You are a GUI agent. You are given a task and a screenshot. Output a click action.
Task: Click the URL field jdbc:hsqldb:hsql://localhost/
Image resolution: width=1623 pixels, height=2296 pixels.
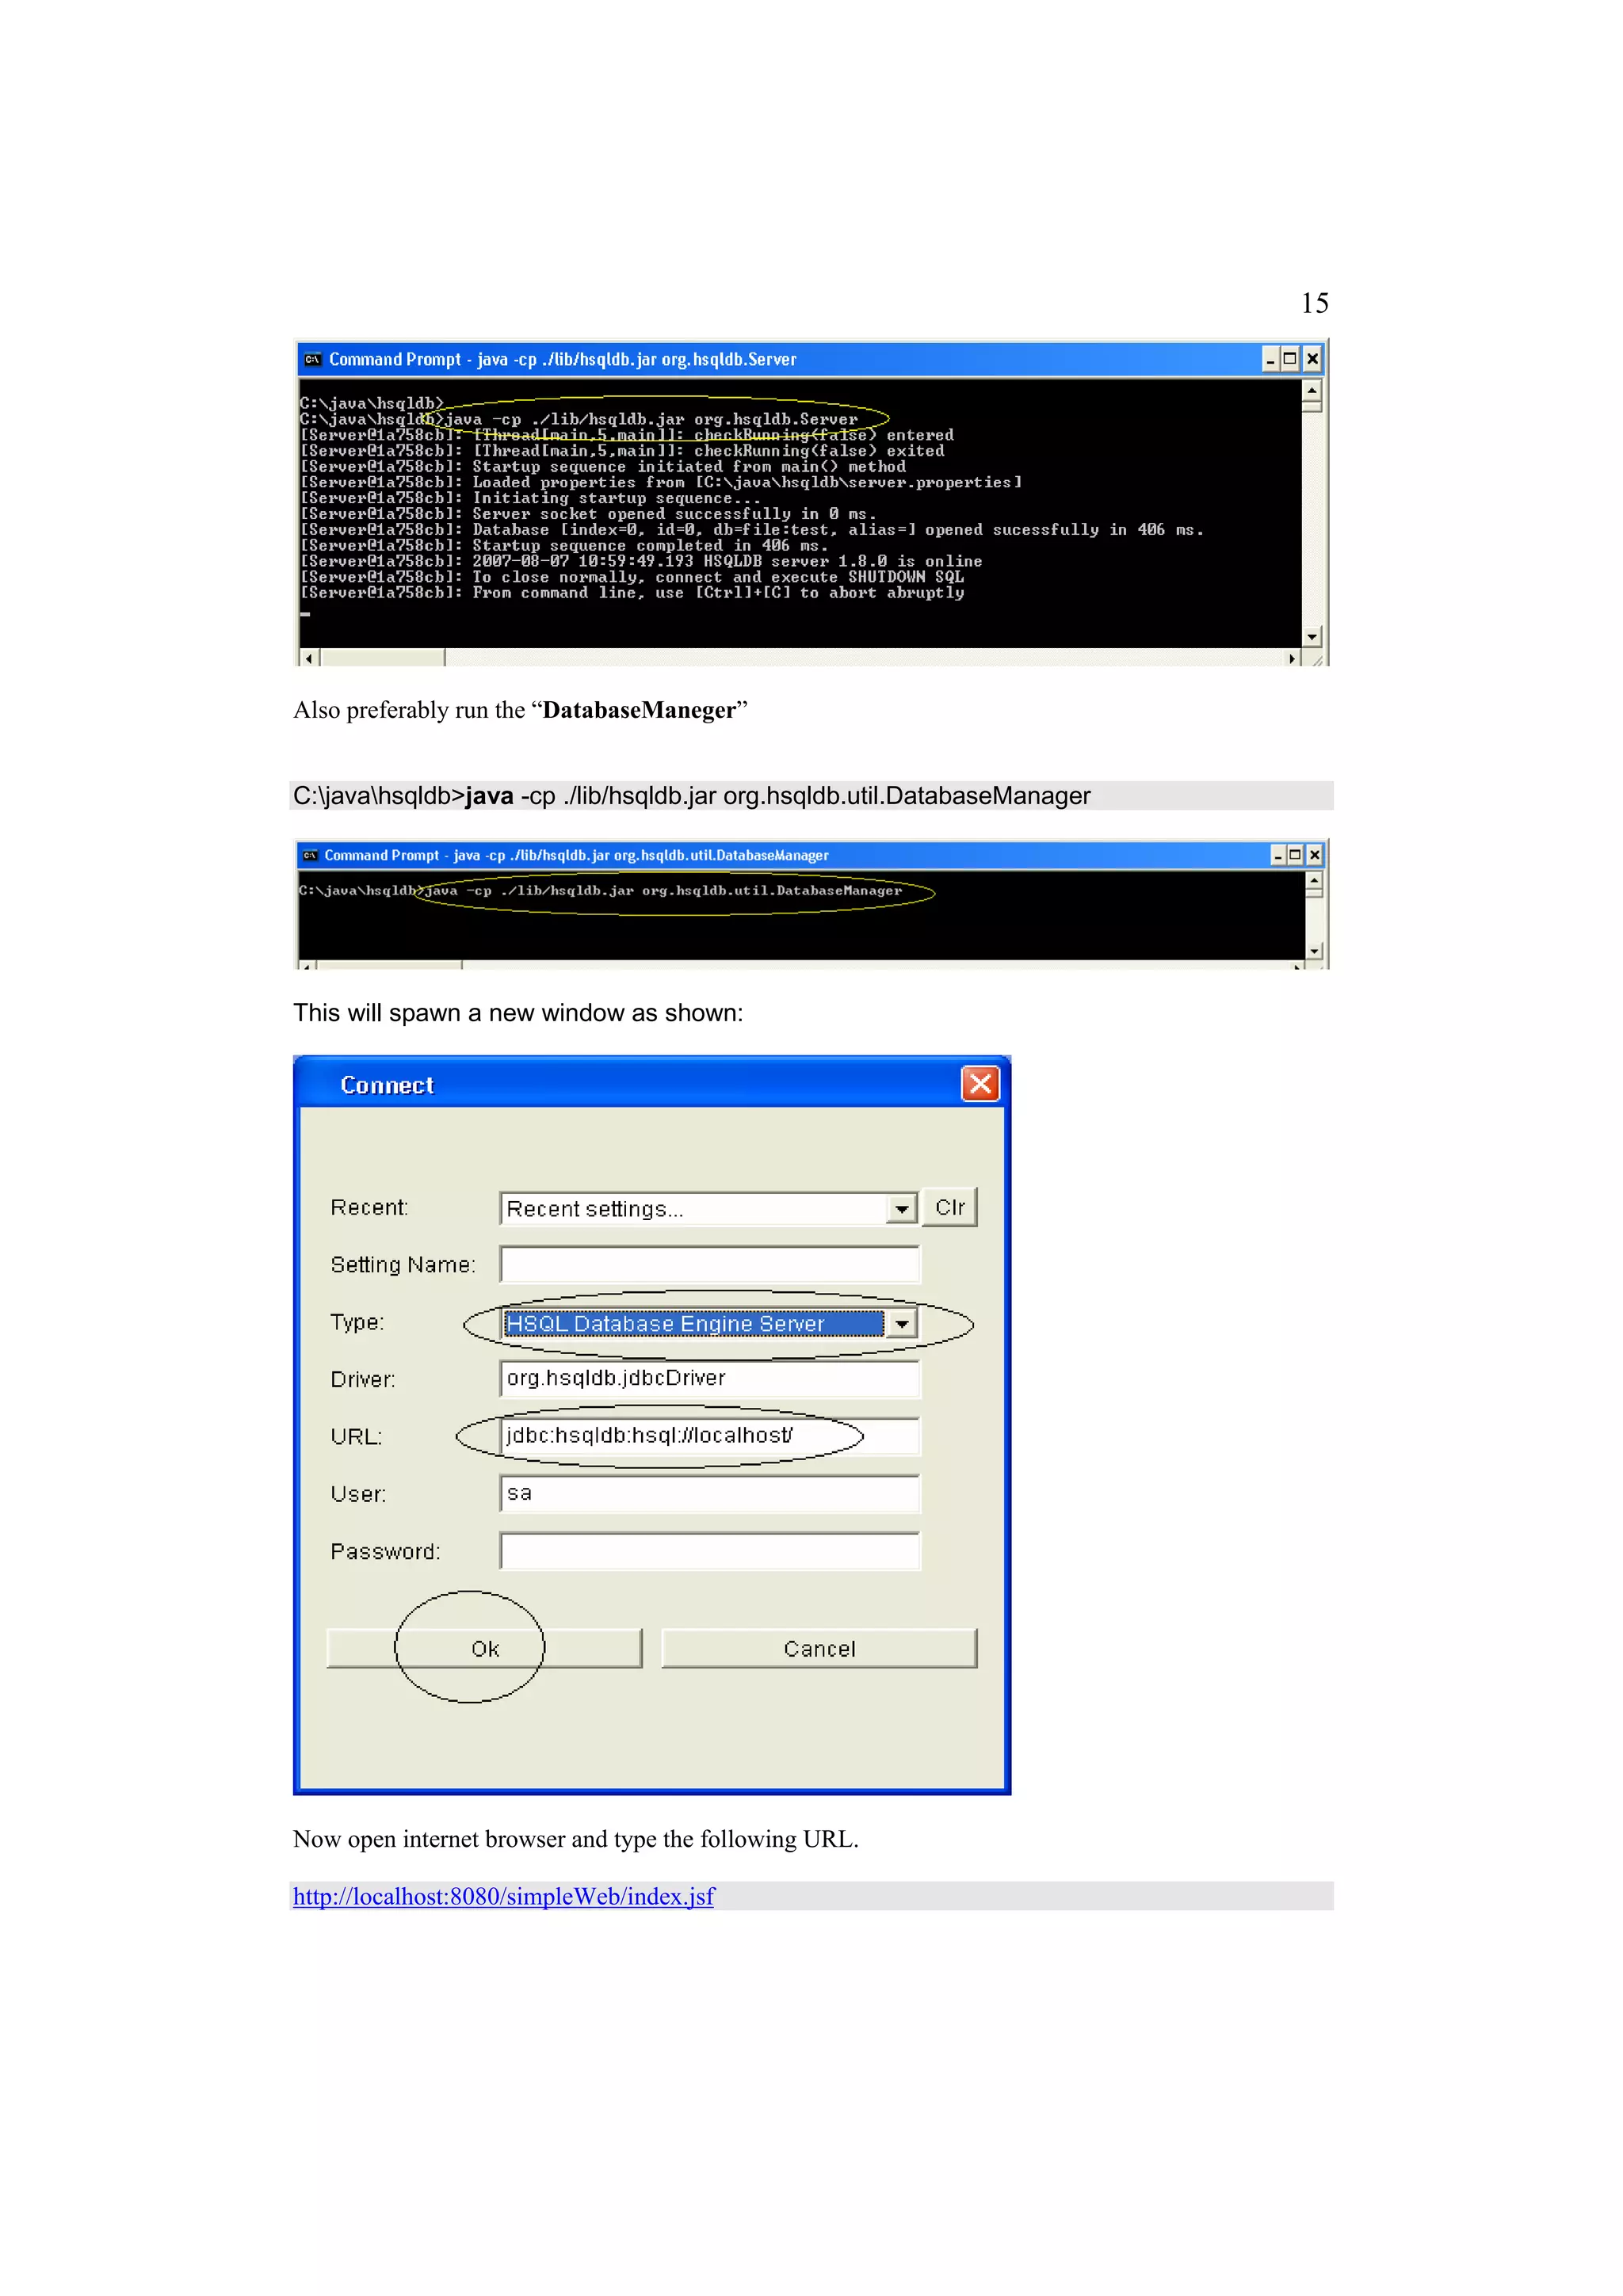click(710, 1436)
